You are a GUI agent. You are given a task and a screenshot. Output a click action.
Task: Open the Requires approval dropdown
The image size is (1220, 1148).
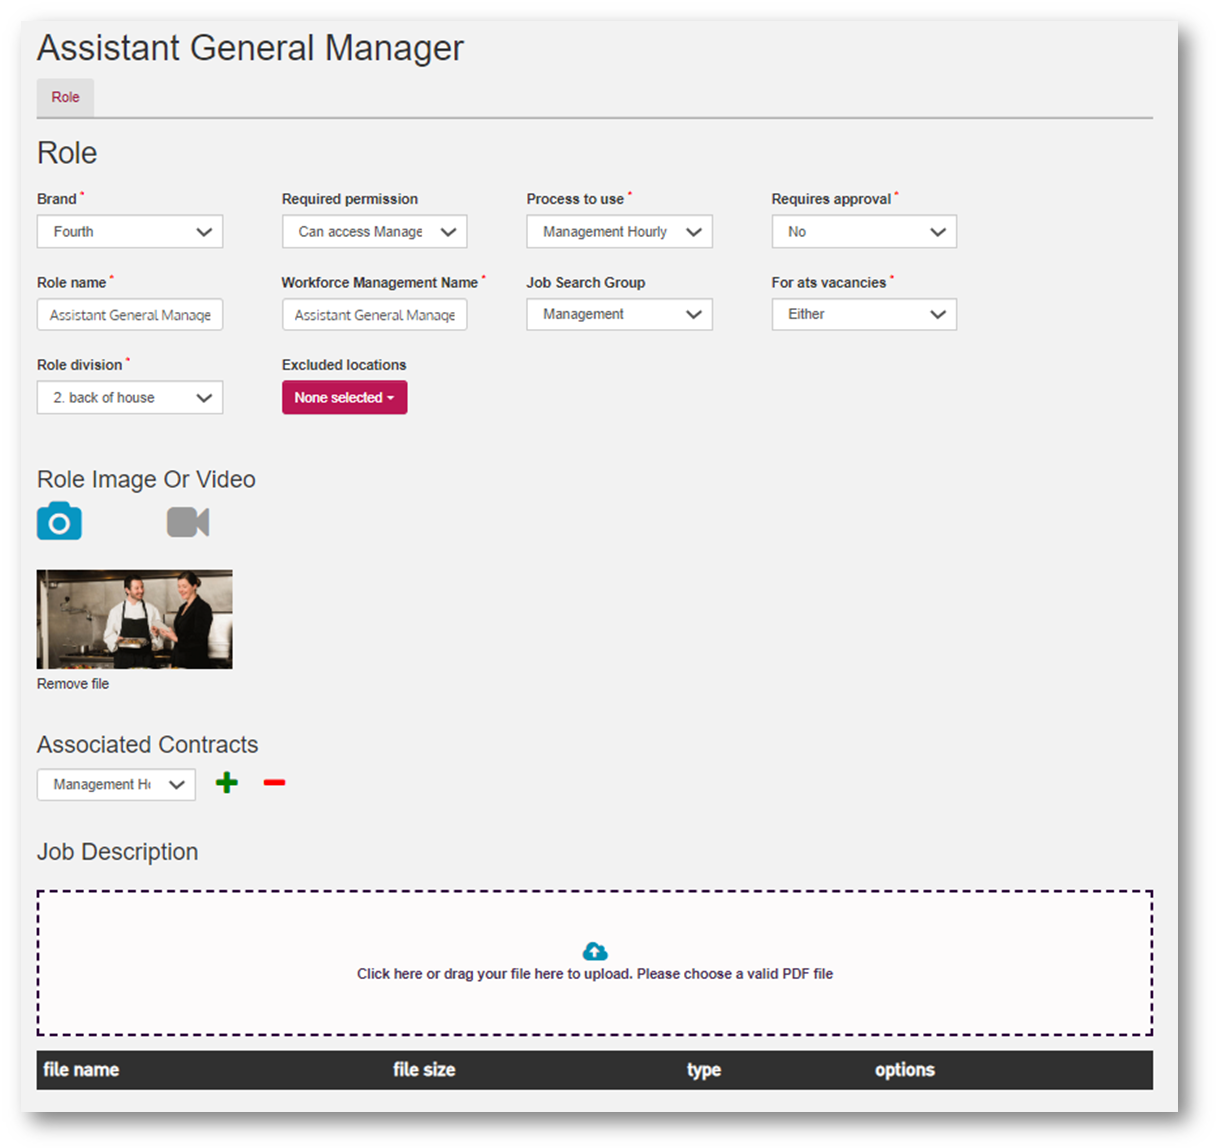864,232
